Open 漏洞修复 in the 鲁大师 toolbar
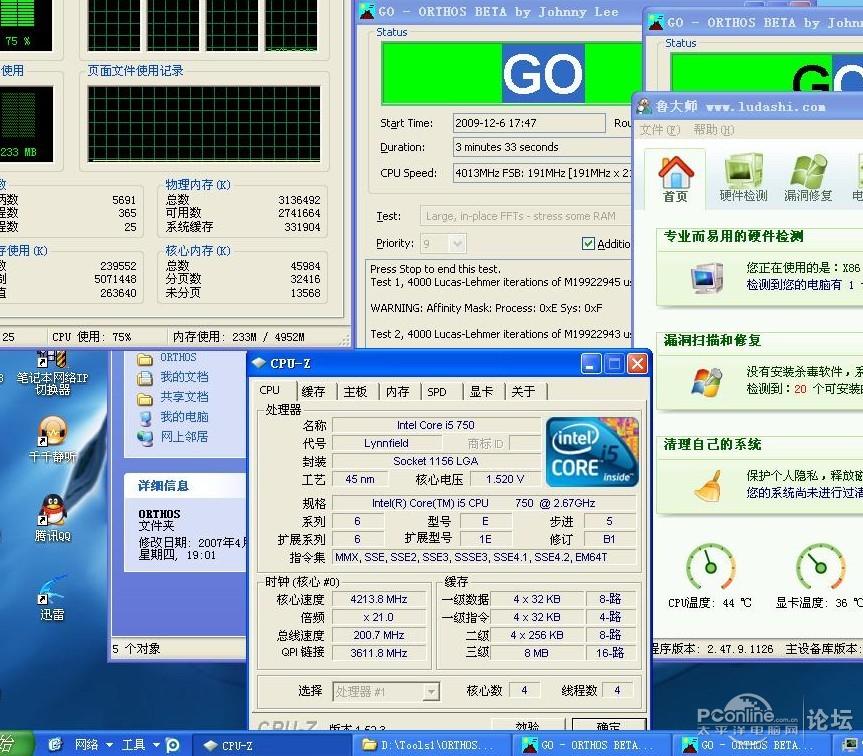The height and width of the screenshot is (756, 863). coord(808,179)
